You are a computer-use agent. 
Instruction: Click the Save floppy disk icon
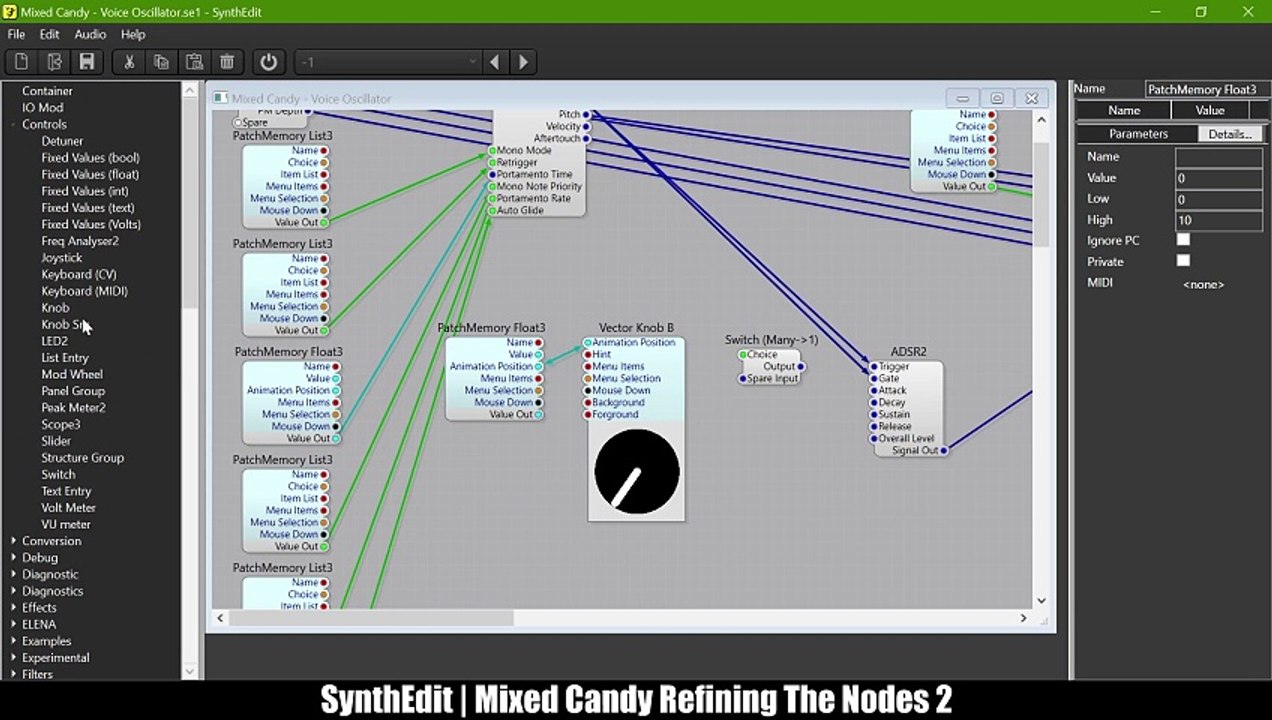[87, 62]
